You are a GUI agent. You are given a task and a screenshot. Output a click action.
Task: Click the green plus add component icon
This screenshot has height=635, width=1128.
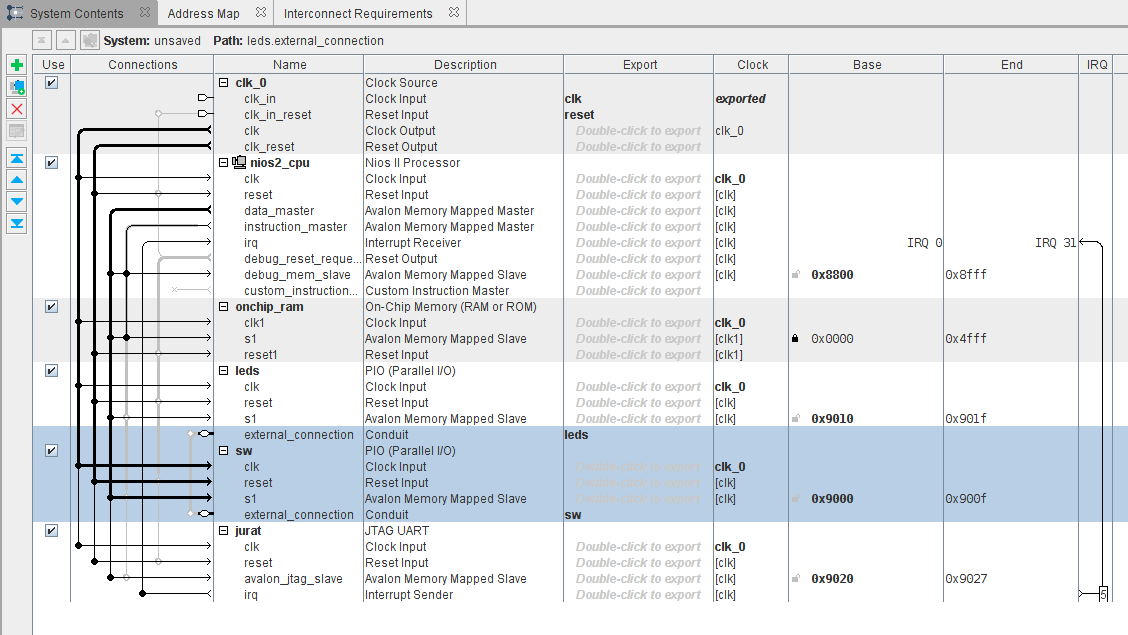[17, 65]
